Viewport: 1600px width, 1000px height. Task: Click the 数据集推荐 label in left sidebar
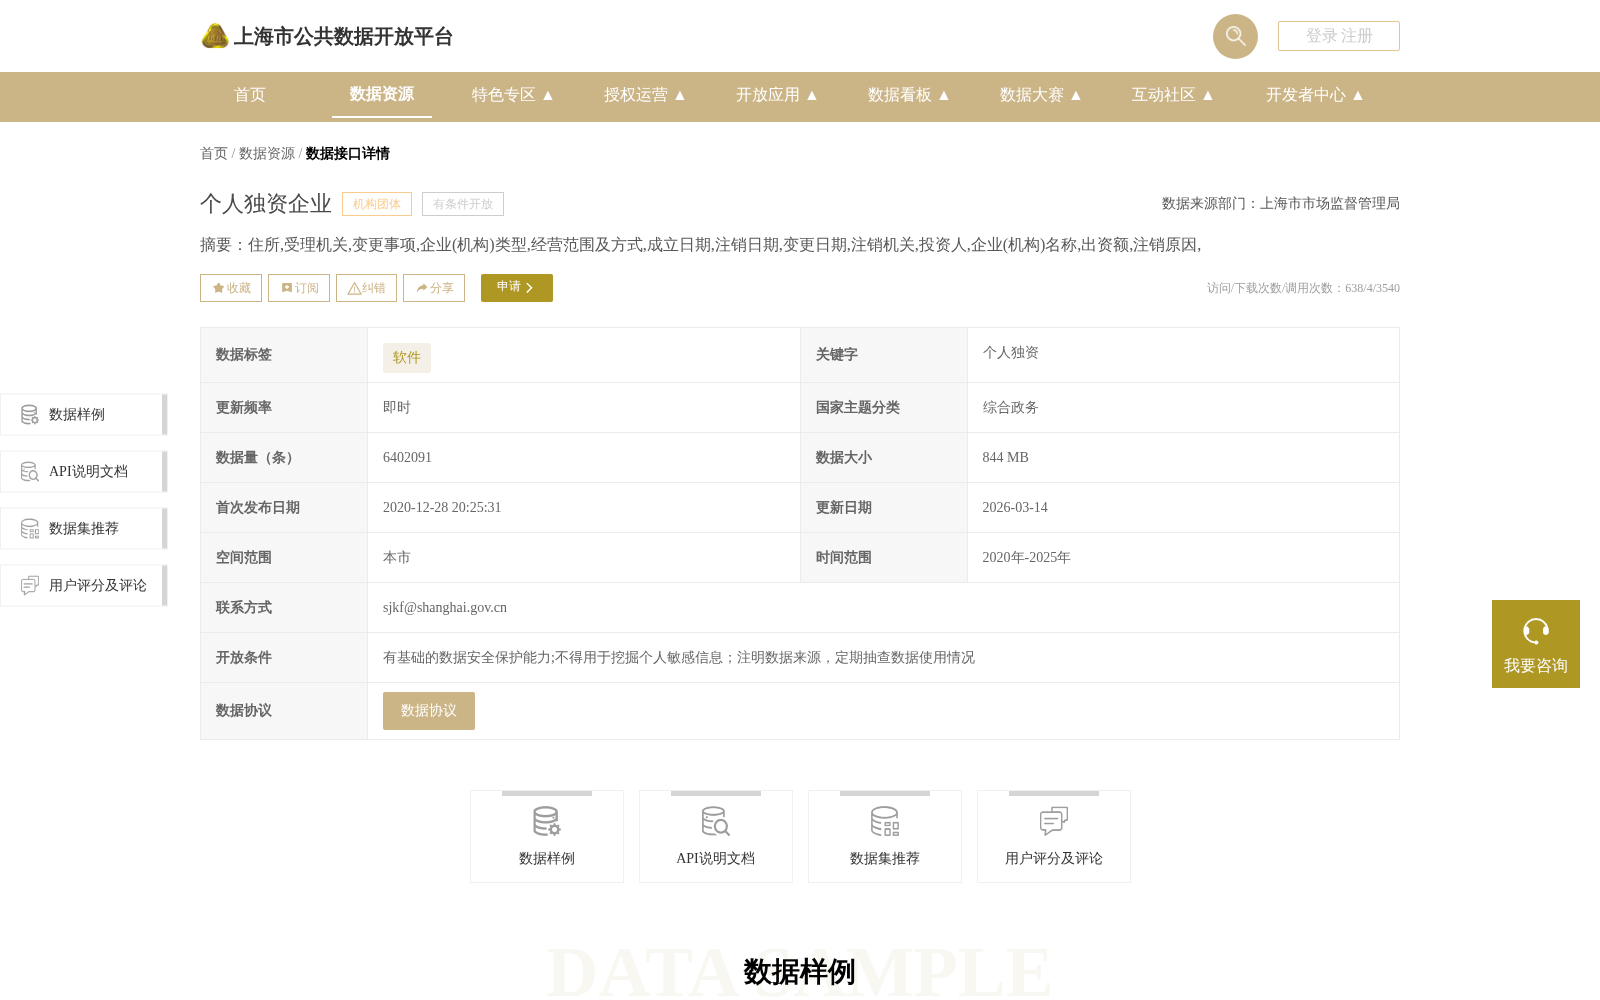coord(84,528)
